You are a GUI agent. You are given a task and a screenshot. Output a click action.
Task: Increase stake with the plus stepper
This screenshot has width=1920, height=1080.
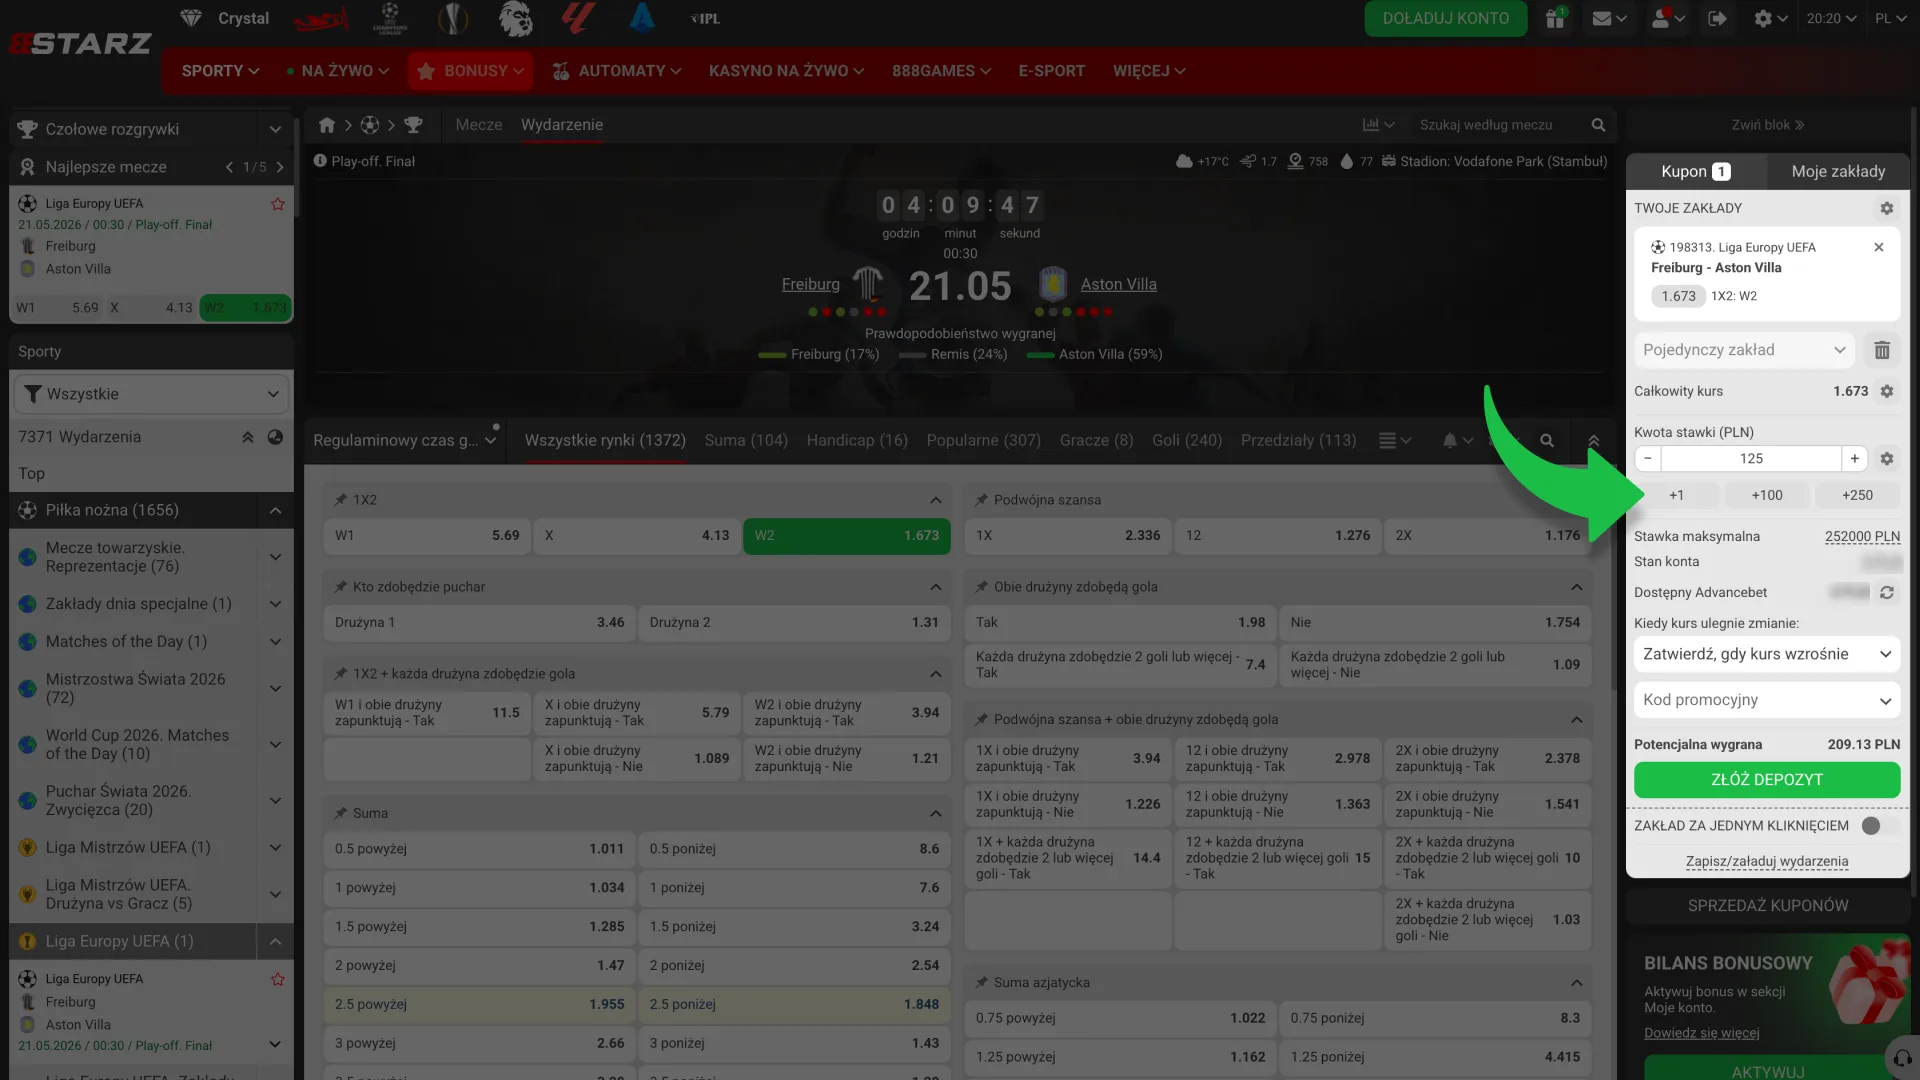point(1854,458)
